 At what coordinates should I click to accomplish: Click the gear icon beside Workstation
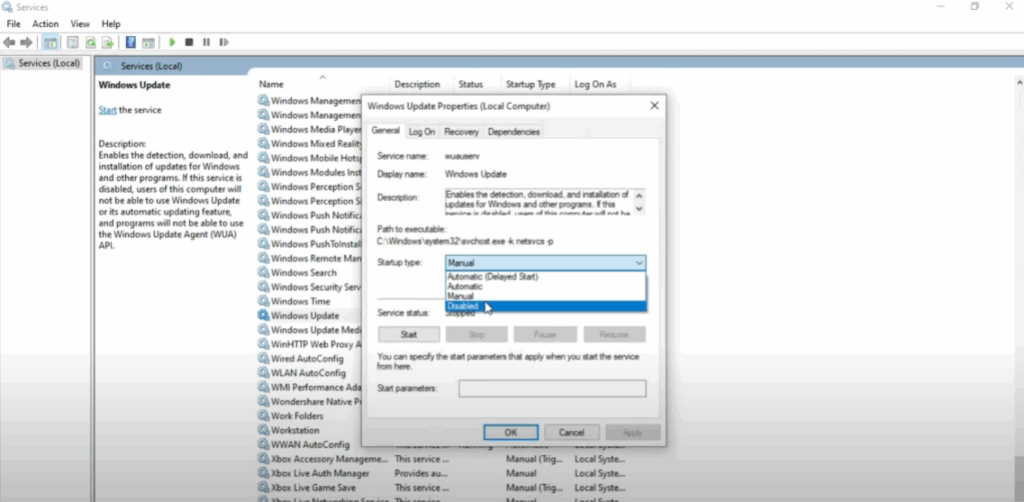click(263, 431)
